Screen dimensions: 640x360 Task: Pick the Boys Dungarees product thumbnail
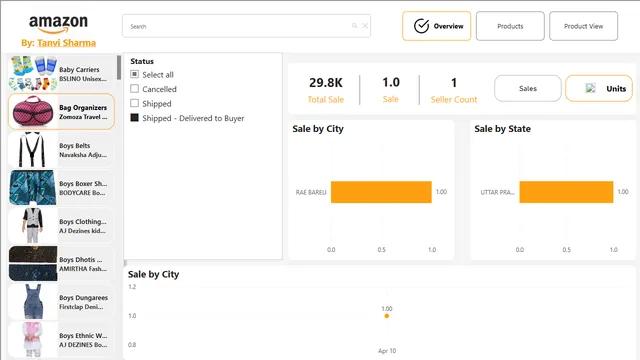(x=33, y=301)
